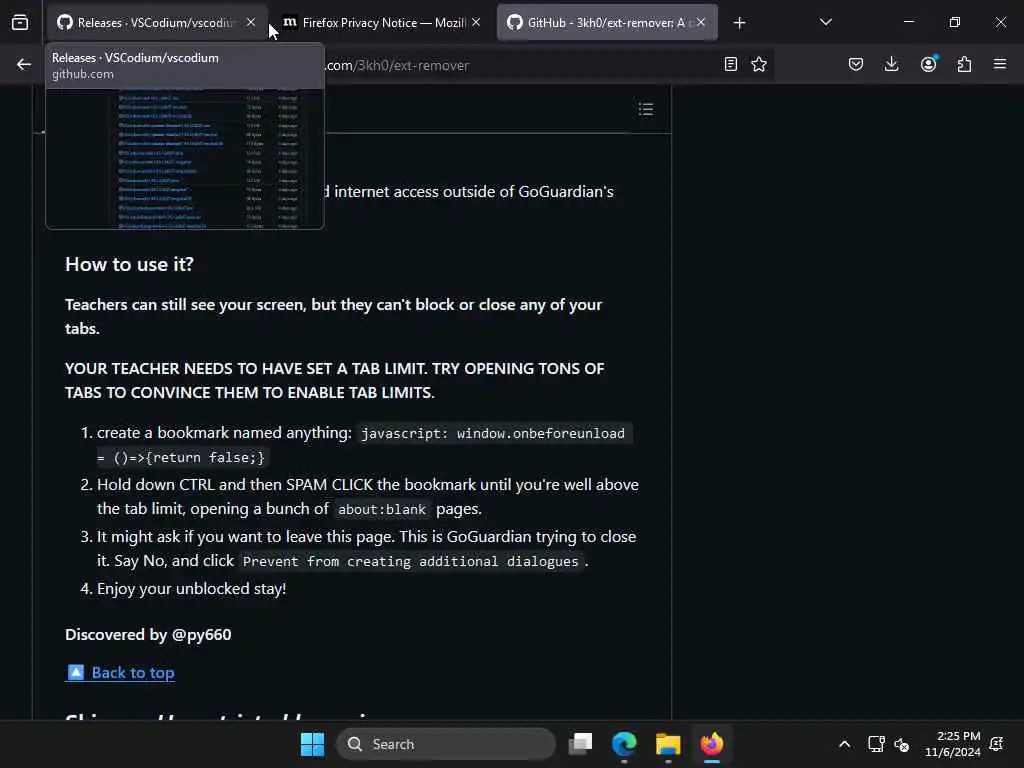The width and height of the screenshot is (1024, 768).
Task: Open the notification center bell icon
Action: point(997,744)
